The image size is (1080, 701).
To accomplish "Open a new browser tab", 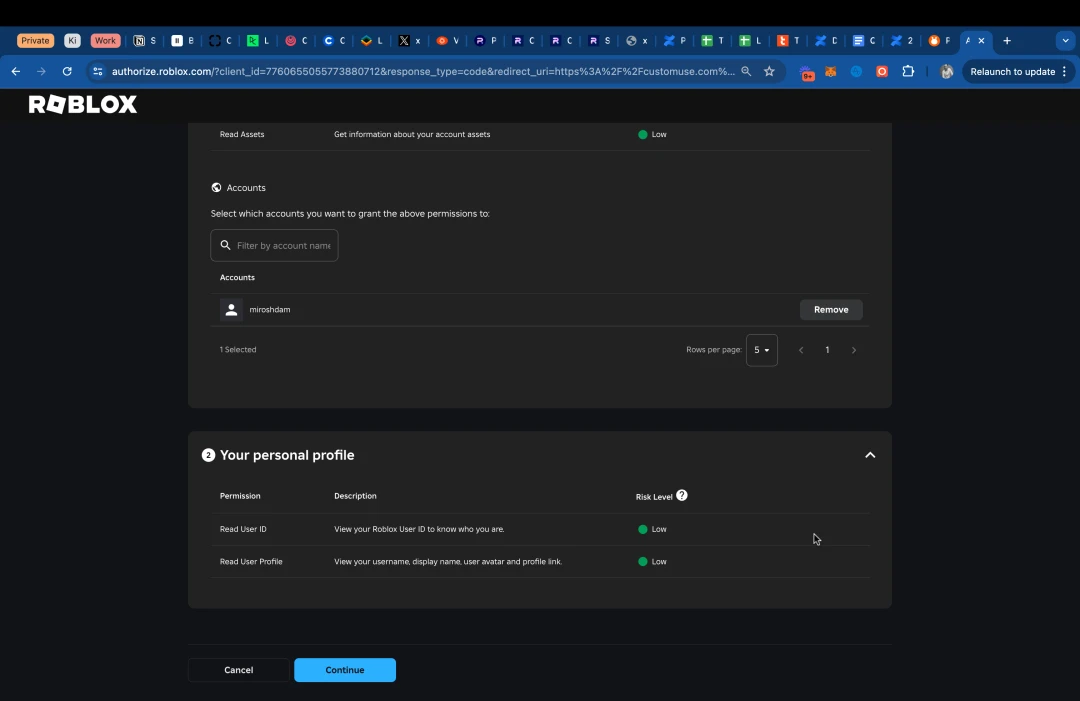I will coord(1007,41).
